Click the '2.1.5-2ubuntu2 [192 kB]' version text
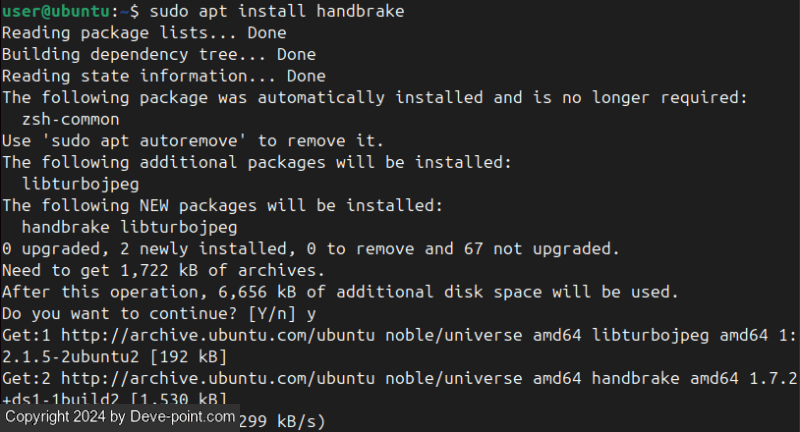The width and height of the screenshot is (800, 432). tap(114, 357)
